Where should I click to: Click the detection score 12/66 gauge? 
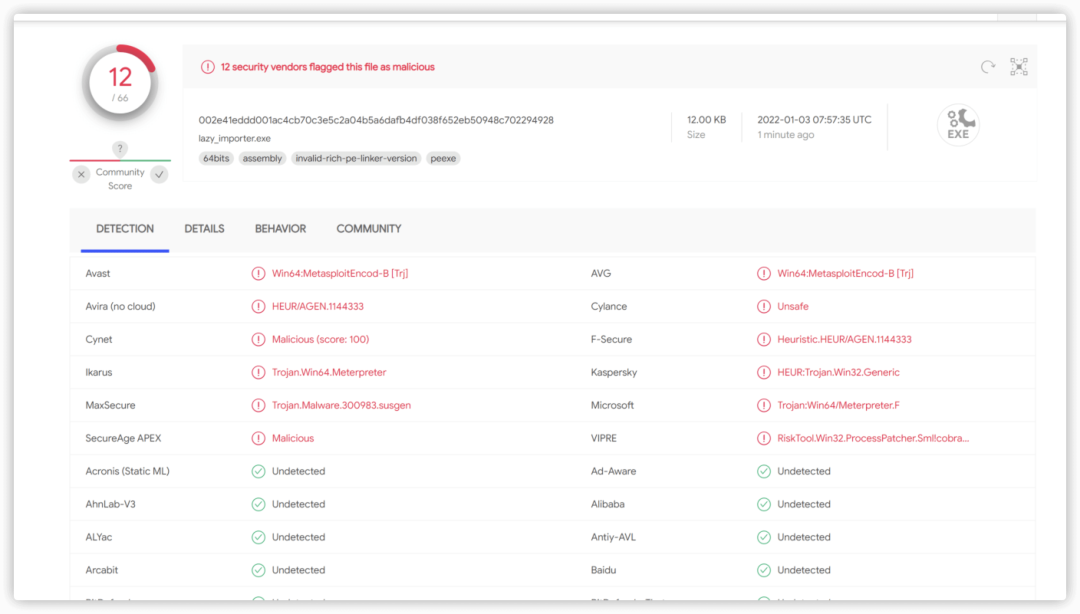[120, 83]
